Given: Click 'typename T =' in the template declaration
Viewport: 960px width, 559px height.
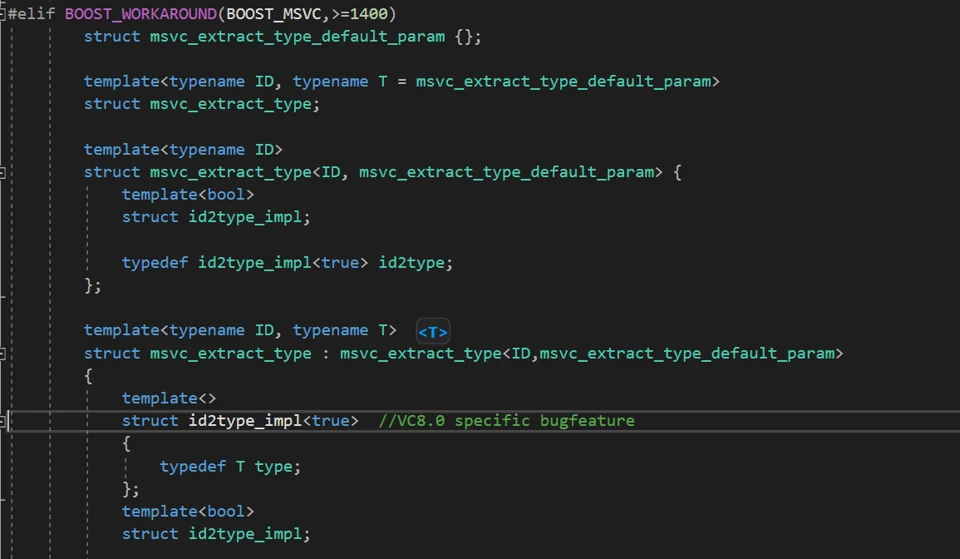Looking at the screenshot, I should click(x=350, y=81).
